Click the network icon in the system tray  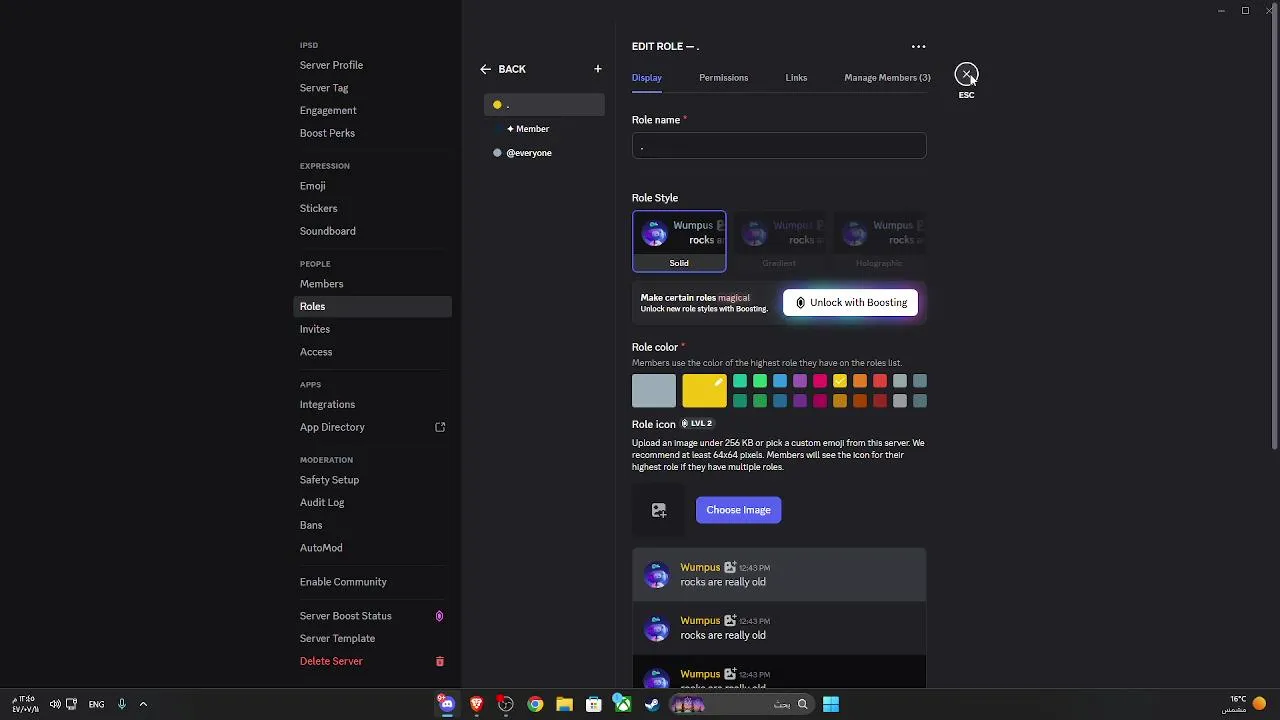click(71, 704)
